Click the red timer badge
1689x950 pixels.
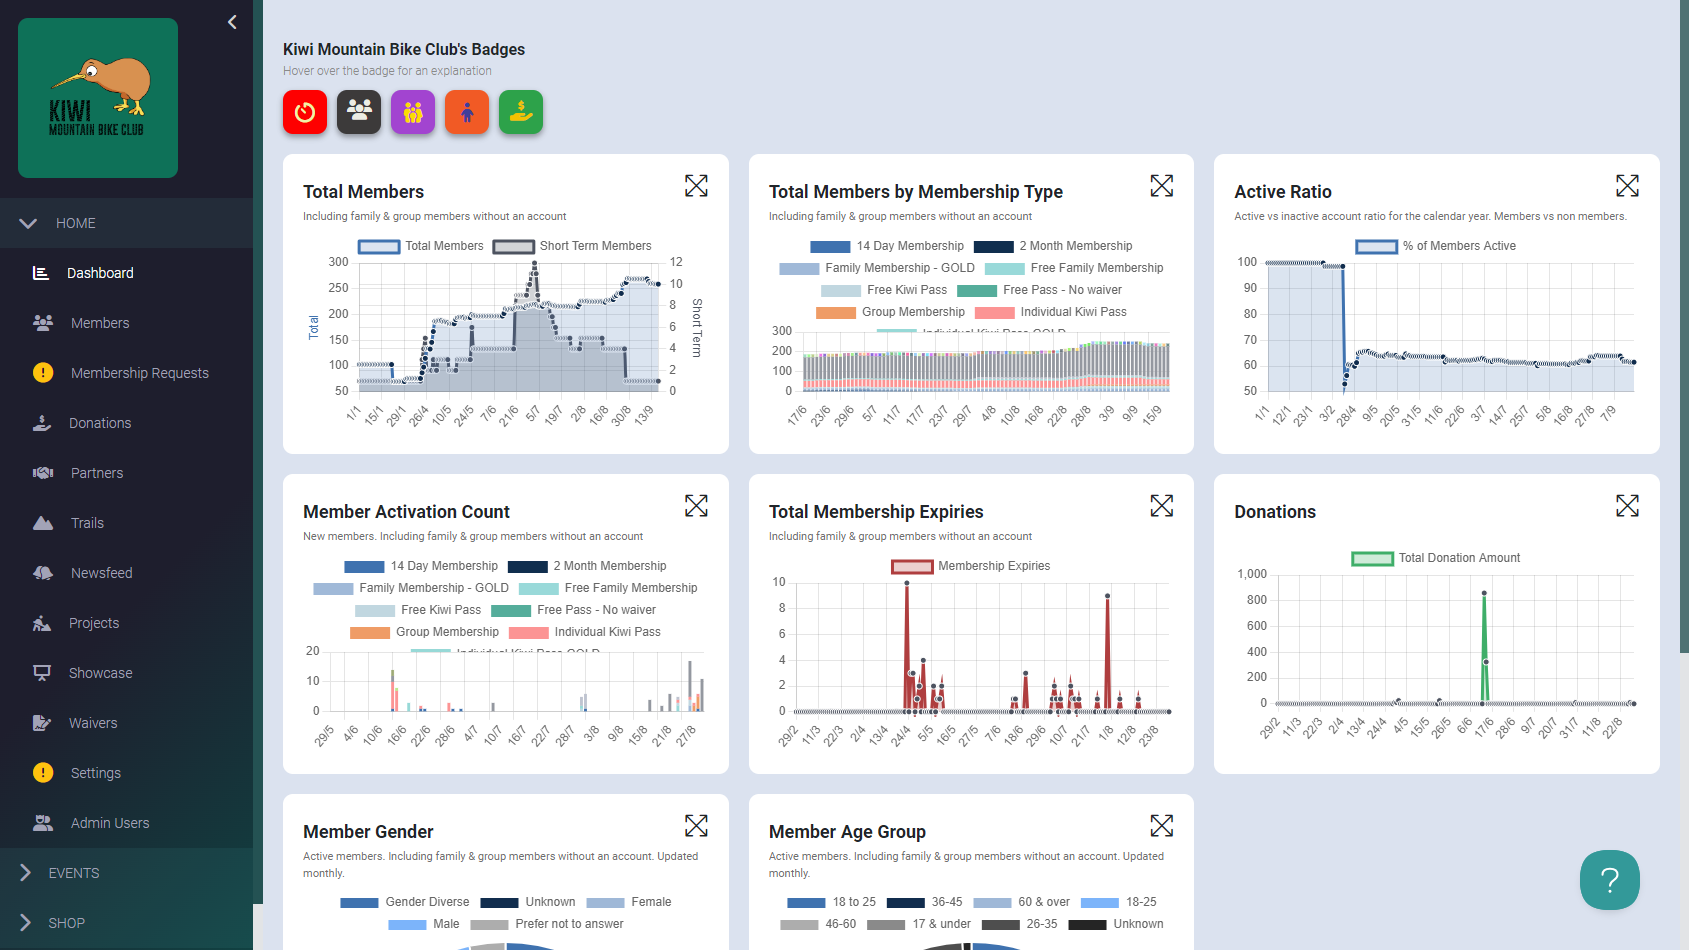[x=305, y=112]
